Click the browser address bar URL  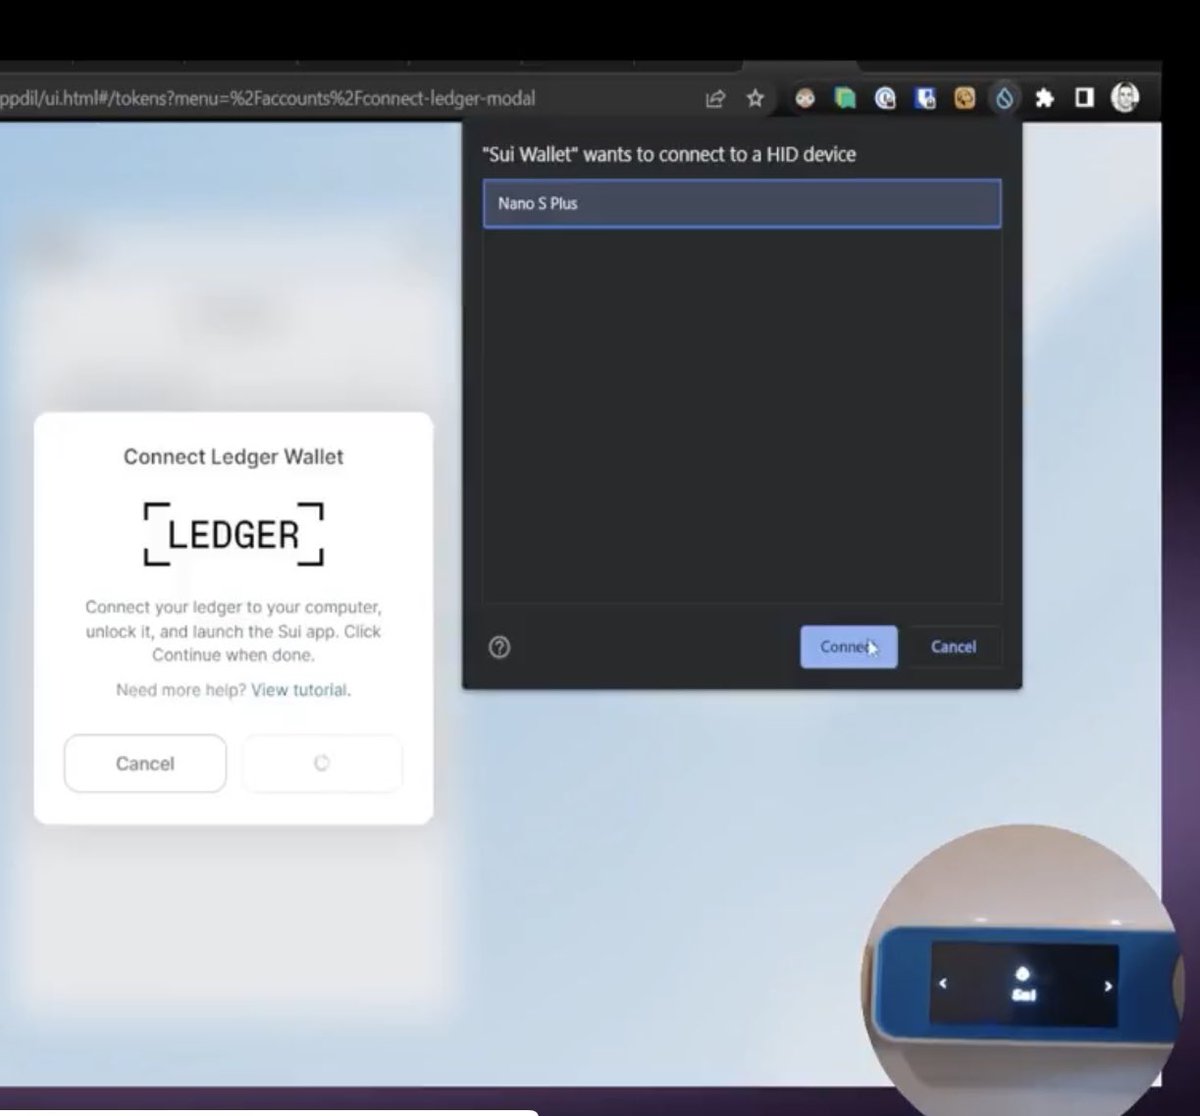click(268, 98)
